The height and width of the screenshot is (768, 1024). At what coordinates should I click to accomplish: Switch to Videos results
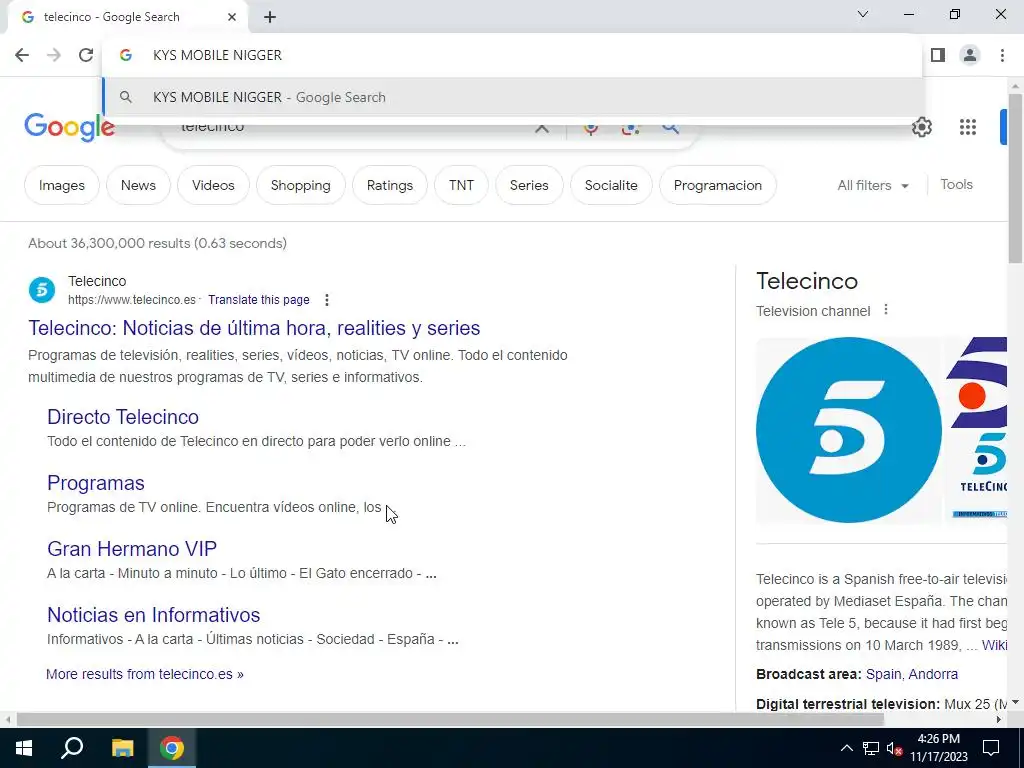pyautogui.click(x=213, y=185)
